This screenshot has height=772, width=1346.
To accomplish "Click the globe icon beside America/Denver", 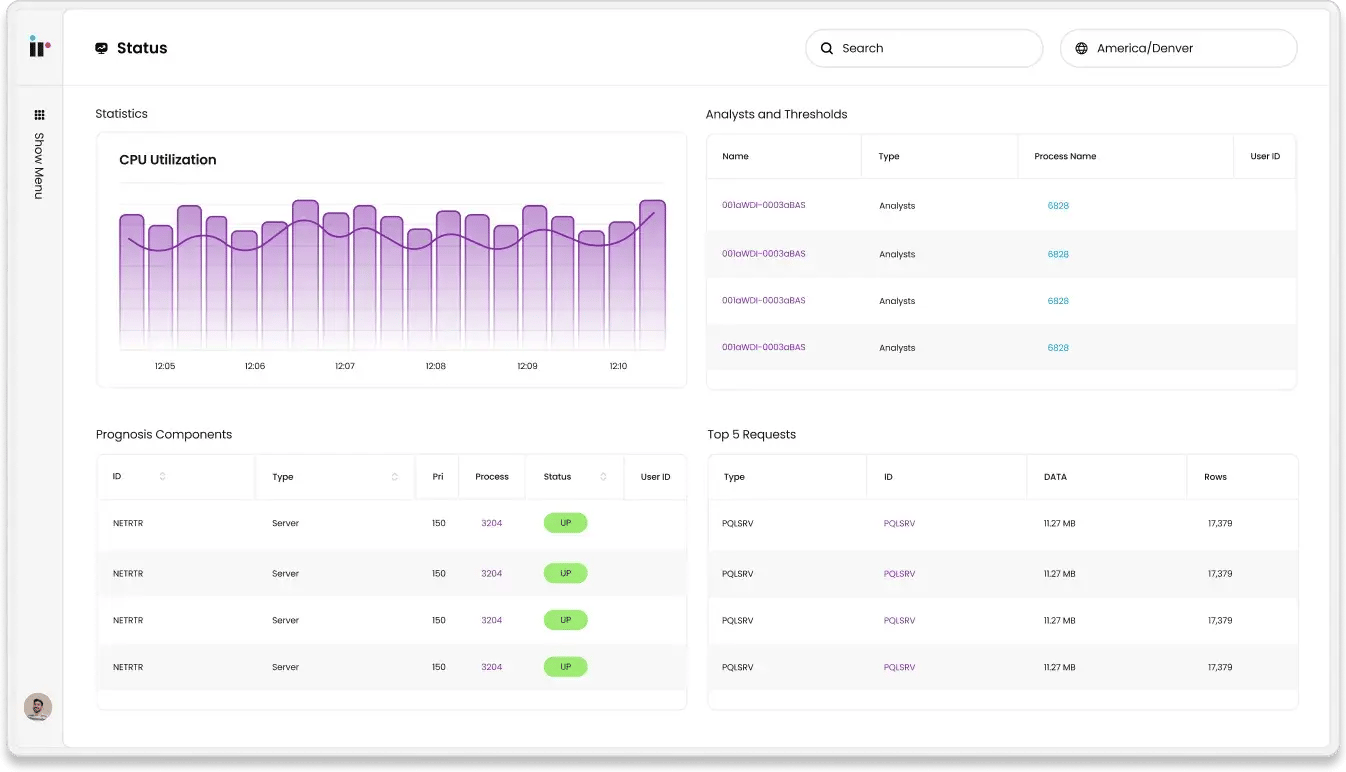I will click(1081, 48).
